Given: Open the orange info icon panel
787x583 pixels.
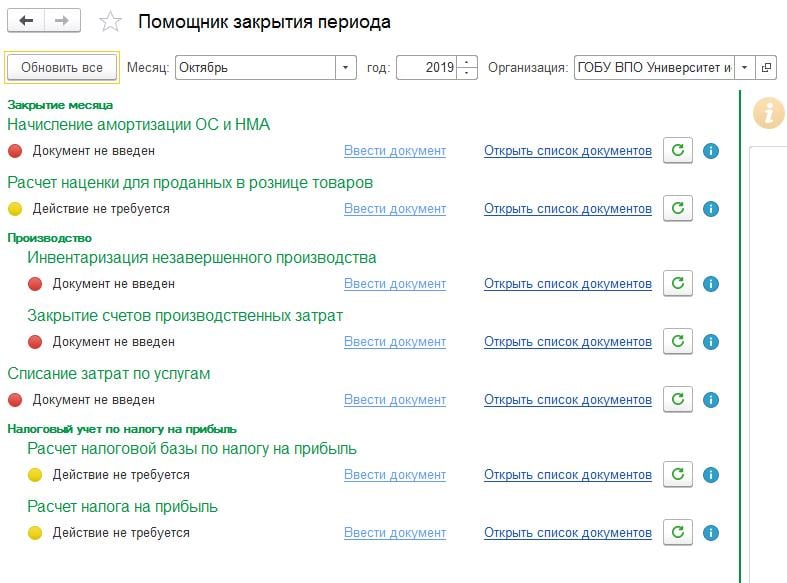Looking at the screenshot, I should 768,113.
